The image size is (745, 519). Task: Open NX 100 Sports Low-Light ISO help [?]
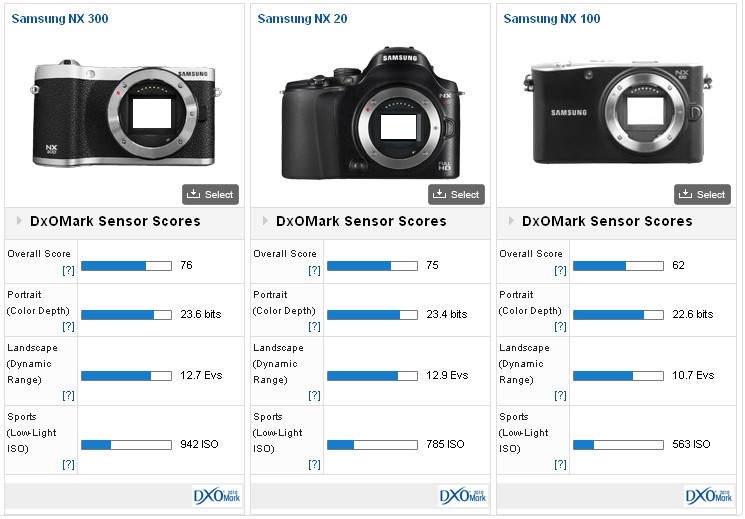tap(560, 464)
